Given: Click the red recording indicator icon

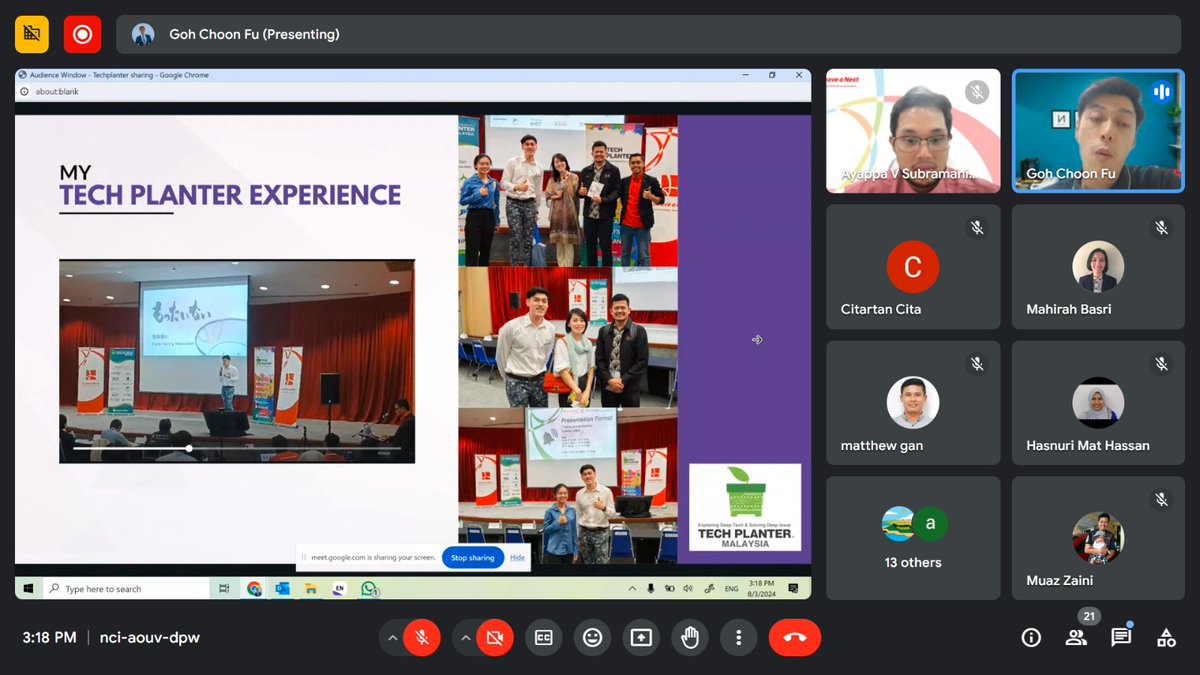Looking at the screenshot, I should click(82, 34).
